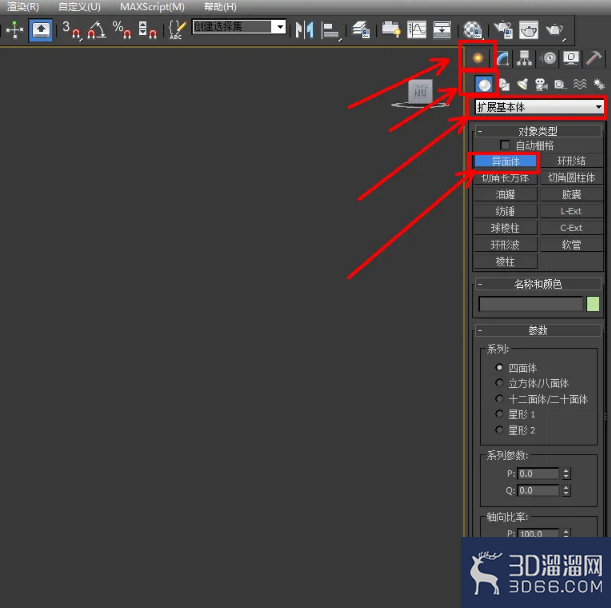Select the 立方体/八面体 radio option
The image size is (611, 608).
[x=499, y=383]
